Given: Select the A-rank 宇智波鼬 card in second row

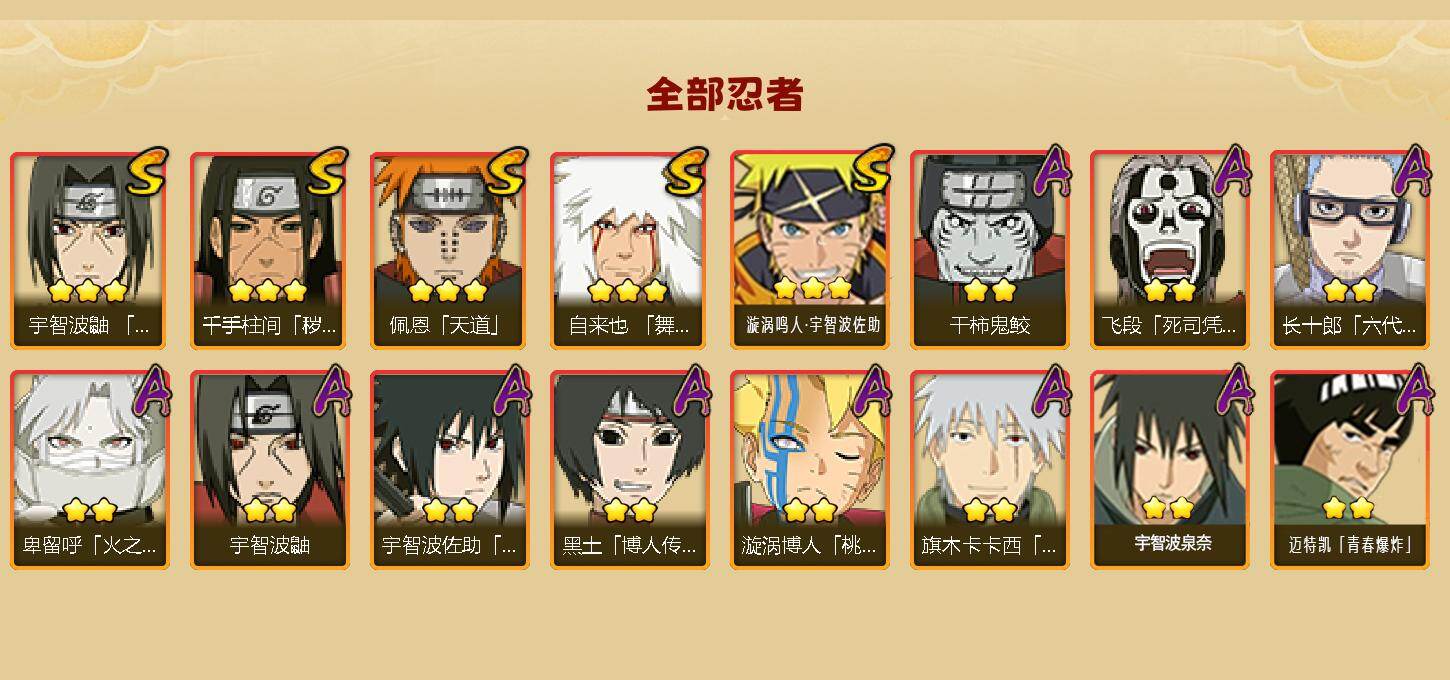Looking at the screenshot, I should click(270, 469).
